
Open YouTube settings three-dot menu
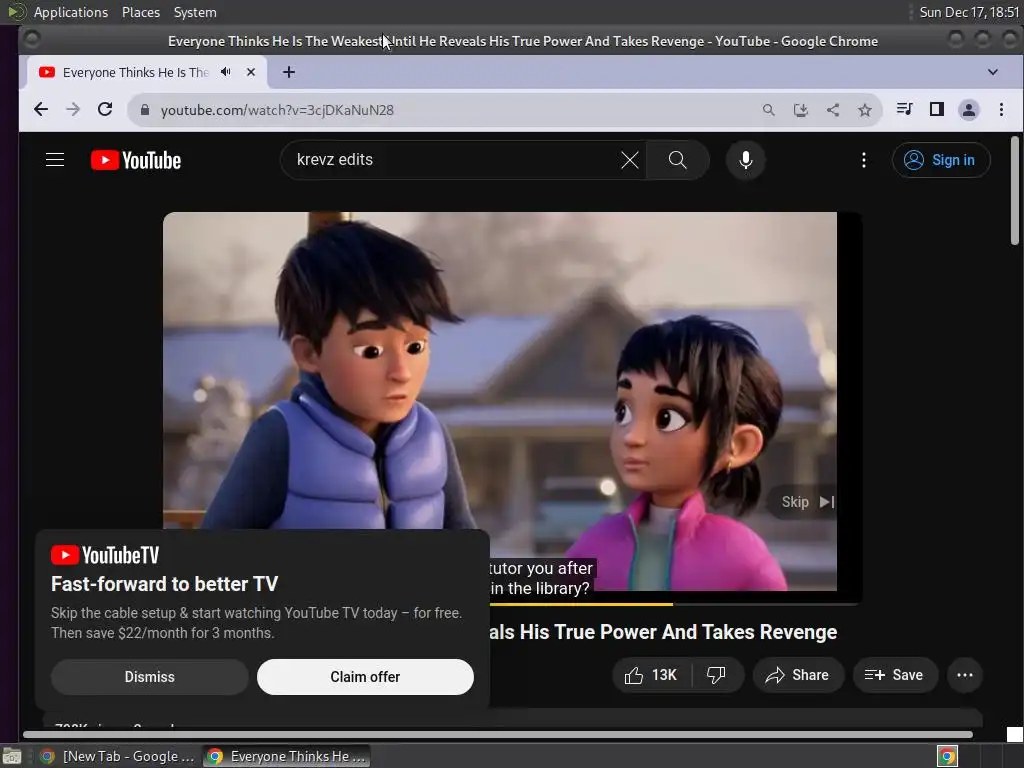[863, 160]
